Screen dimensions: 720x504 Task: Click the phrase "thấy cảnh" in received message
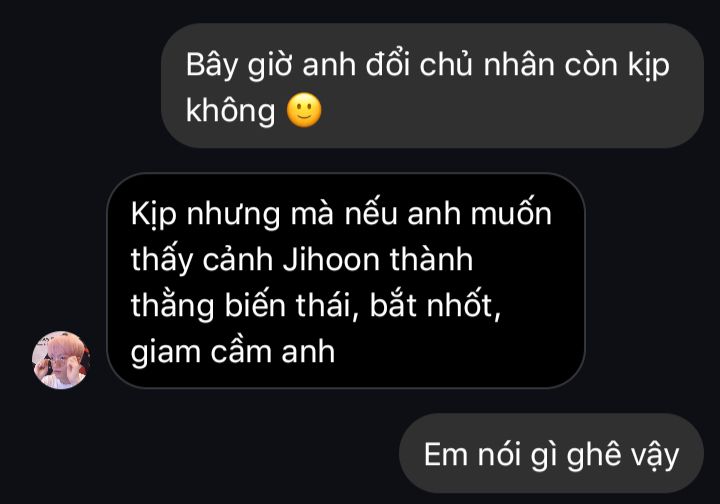pos(202,261)
